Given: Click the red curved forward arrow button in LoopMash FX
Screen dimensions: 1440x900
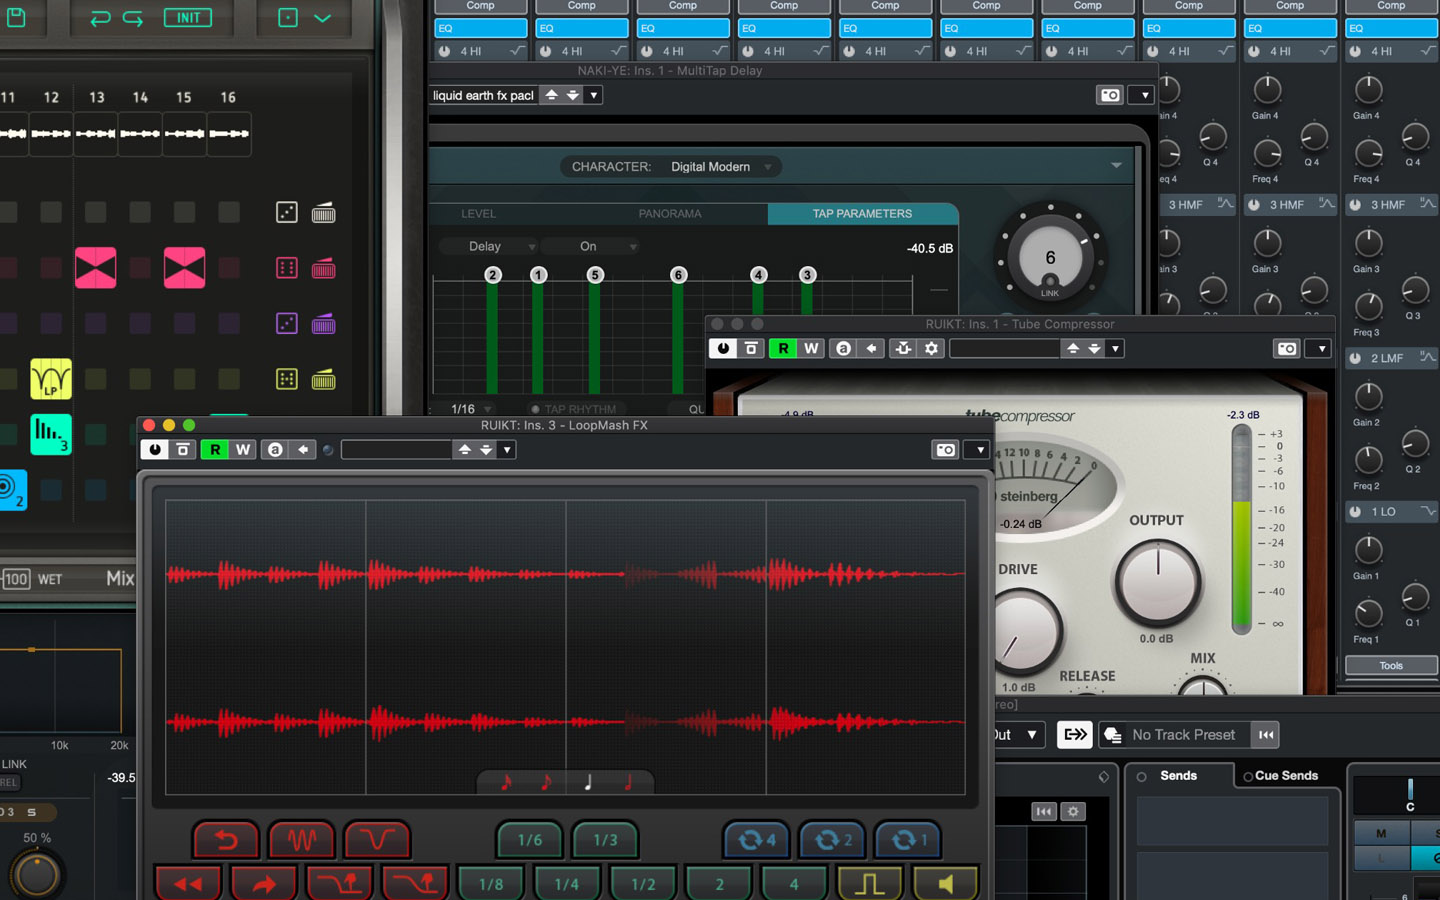Looking at the screenshot, I should [264, 884].
